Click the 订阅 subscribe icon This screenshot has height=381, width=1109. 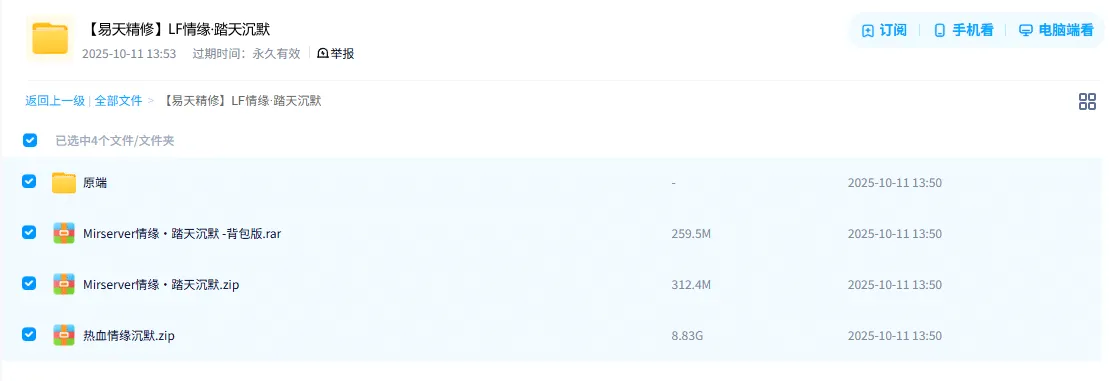(x=868, y=30)
